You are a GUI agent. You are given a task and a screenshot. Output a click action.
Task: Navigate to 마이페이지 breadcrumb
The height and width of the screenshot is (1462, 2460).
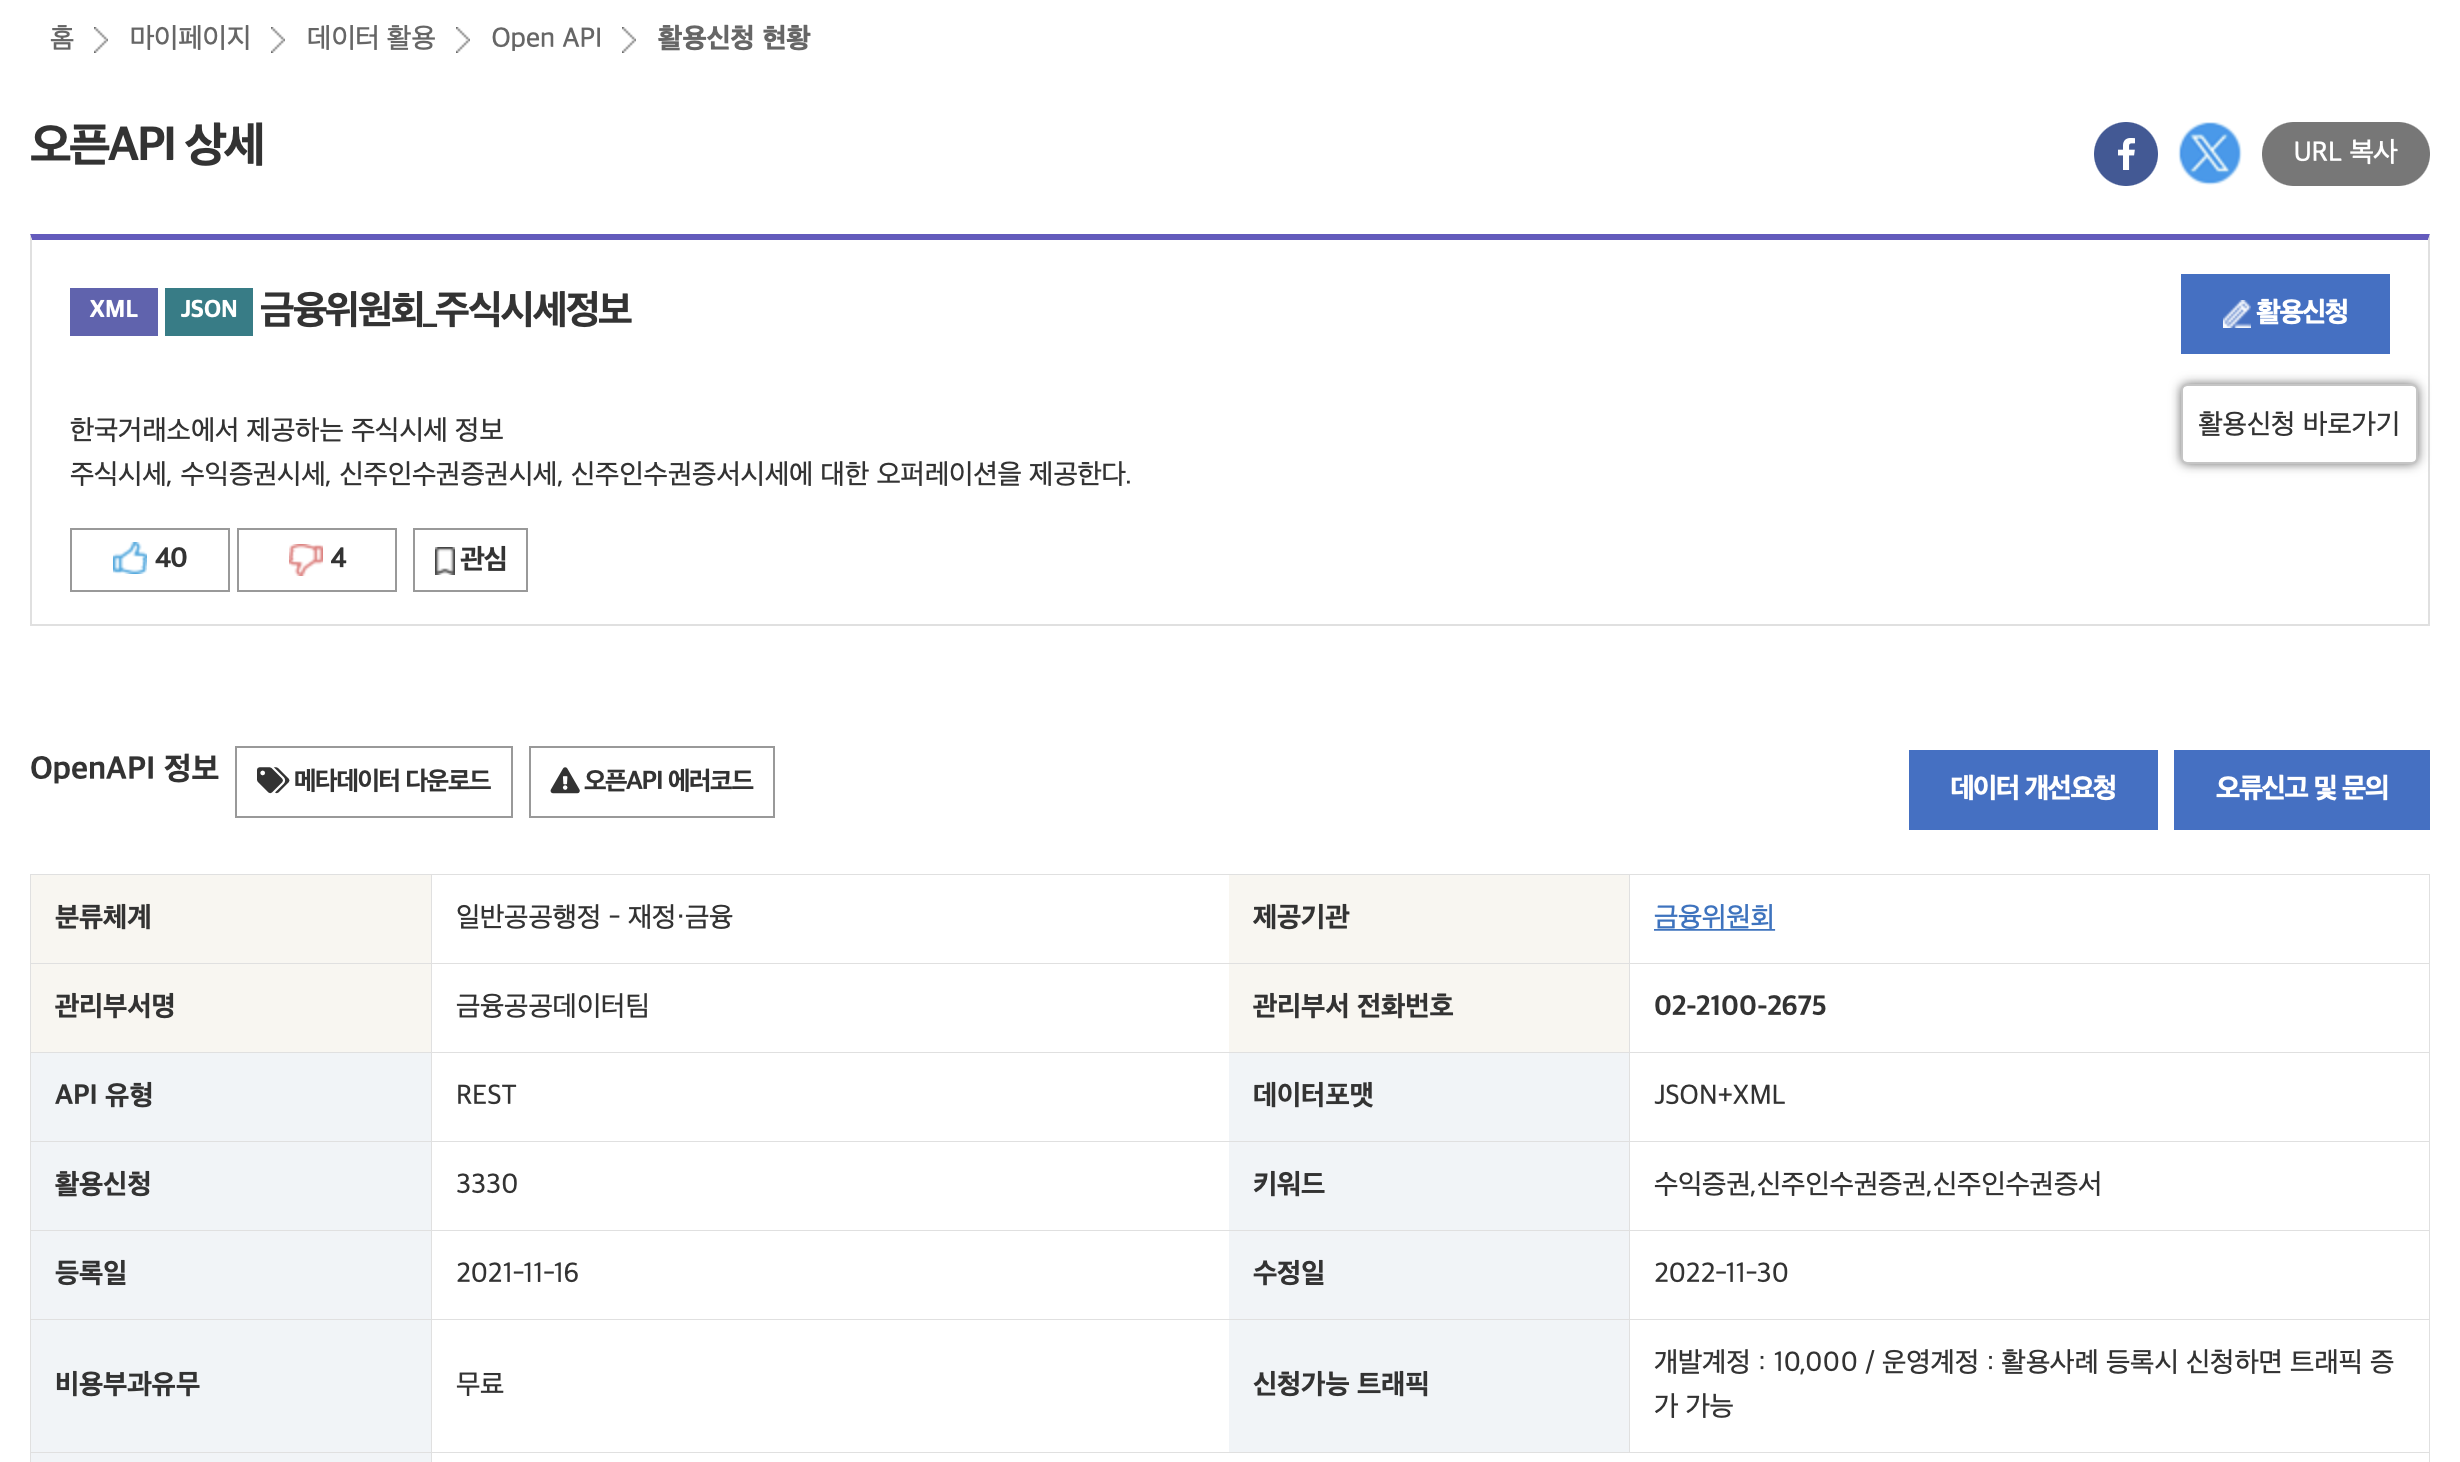point(190,38)
